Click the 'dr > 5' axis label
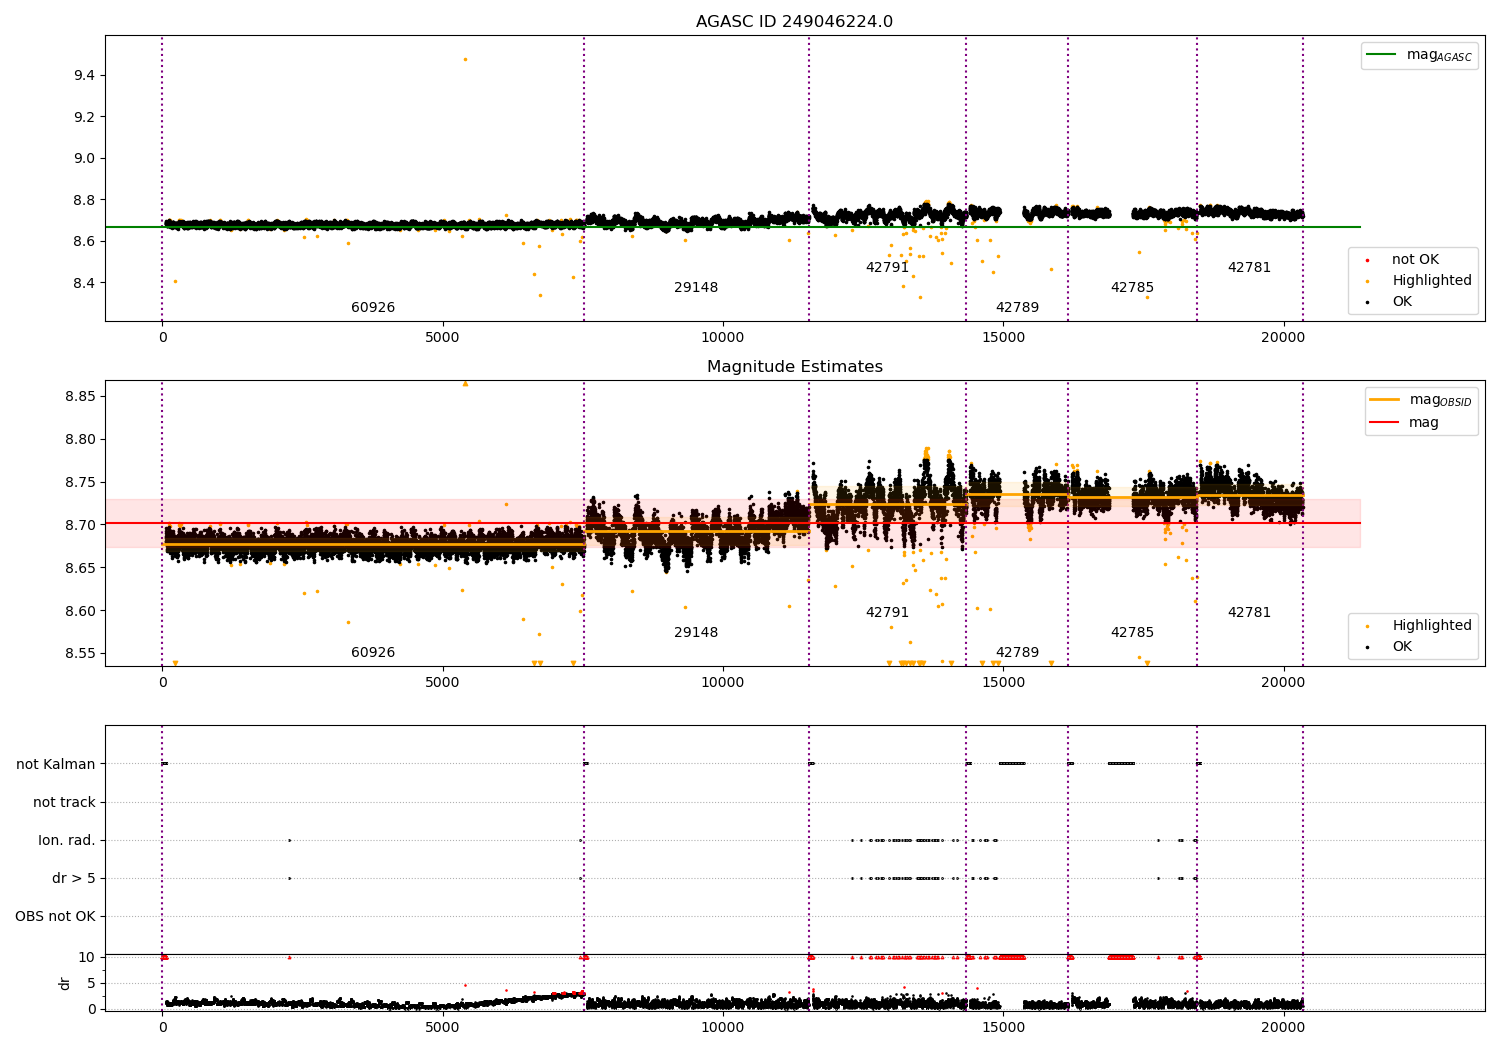Image resolution: width=1500 pixels, height=1050 pixels. [74, 879]
